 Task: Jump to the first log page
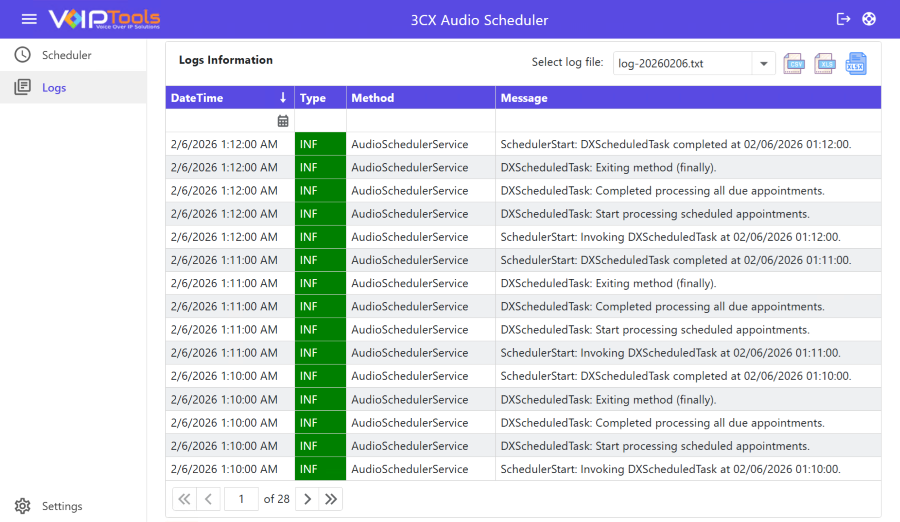pyautogui.click(x=184, y=498)
